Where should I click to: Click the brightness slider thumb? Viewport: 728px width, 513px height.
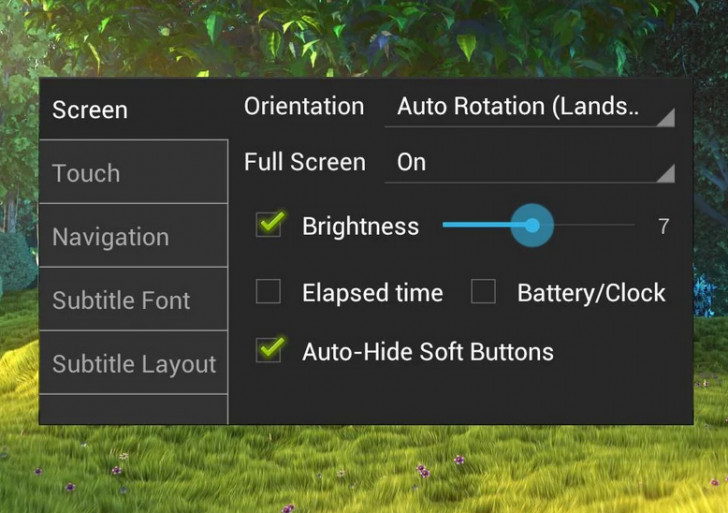point(532,226)
